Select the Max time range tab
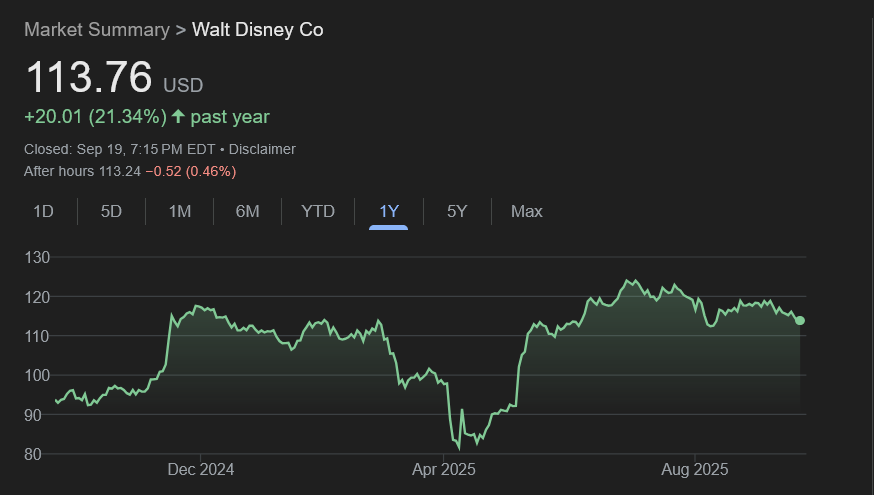Screen dimensions: 874x495 coord(527,211)
